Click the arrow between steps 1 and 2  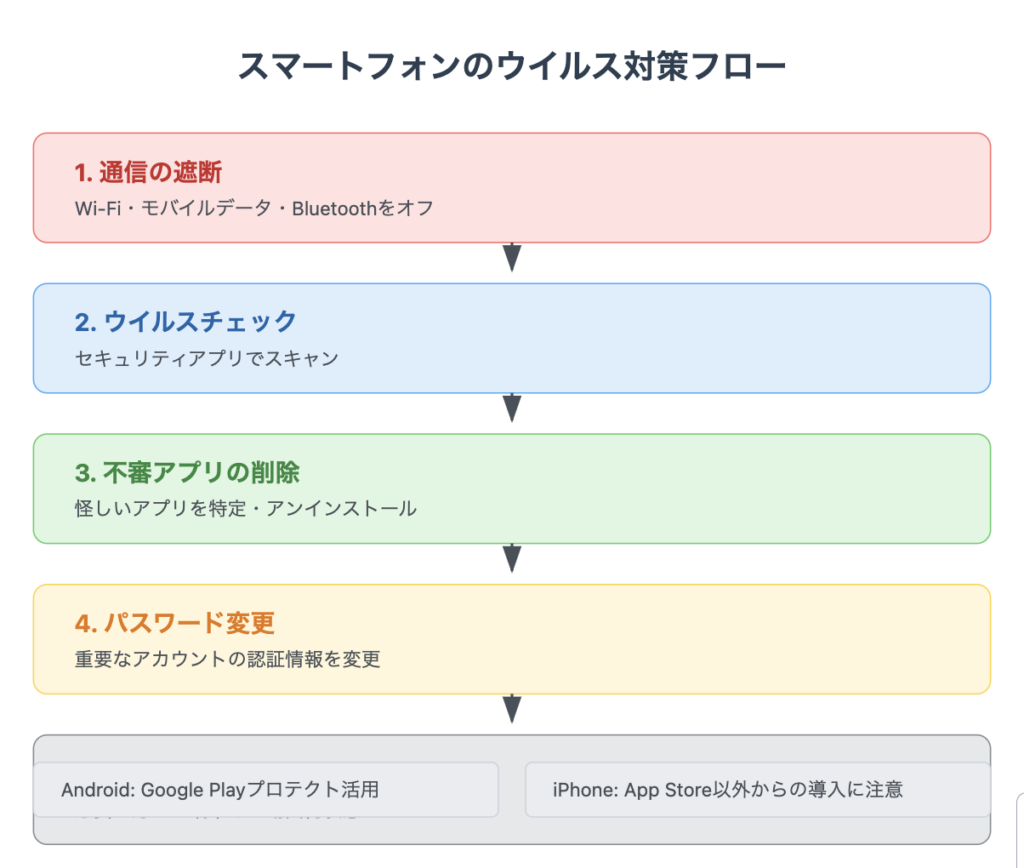[512, 257]
